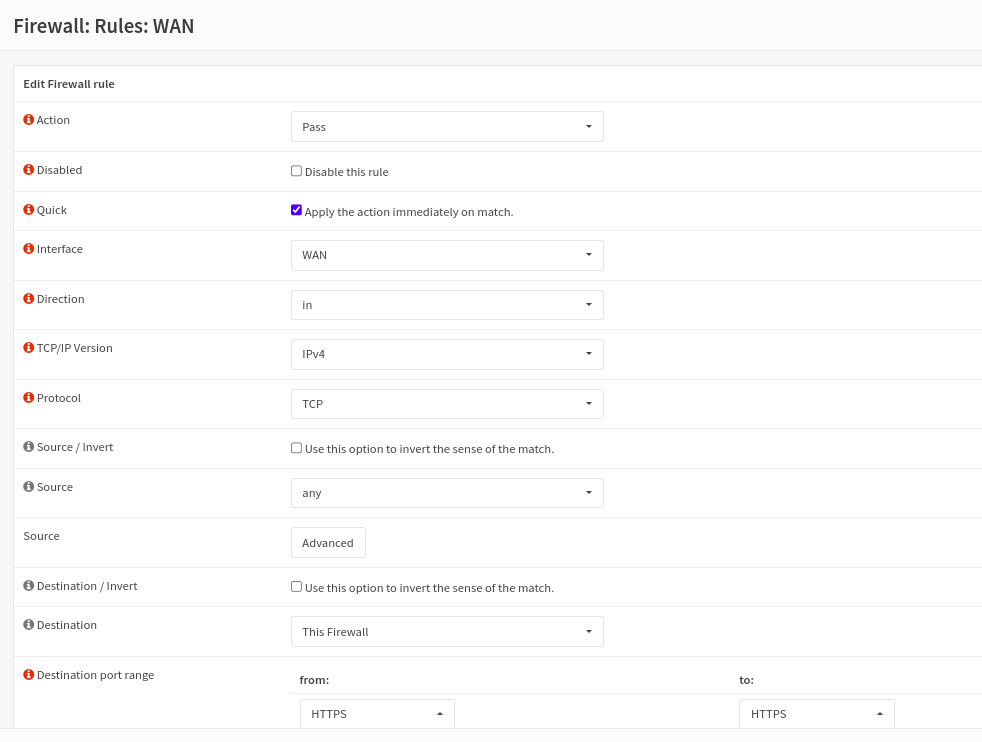Open the Action dropdown showing Pass

click(x=446, y=126)
